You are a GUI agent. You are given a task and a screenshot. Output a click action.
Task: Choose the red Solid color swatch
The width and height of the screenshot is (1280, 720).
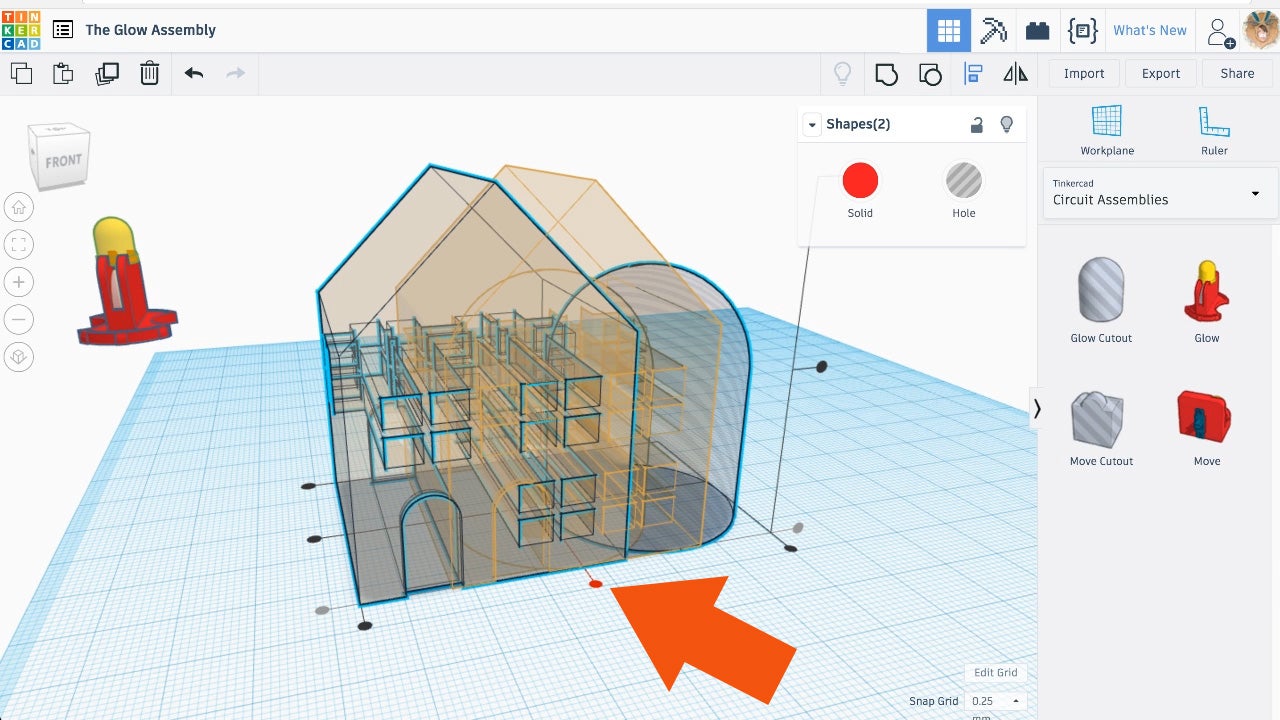(860, 181)
